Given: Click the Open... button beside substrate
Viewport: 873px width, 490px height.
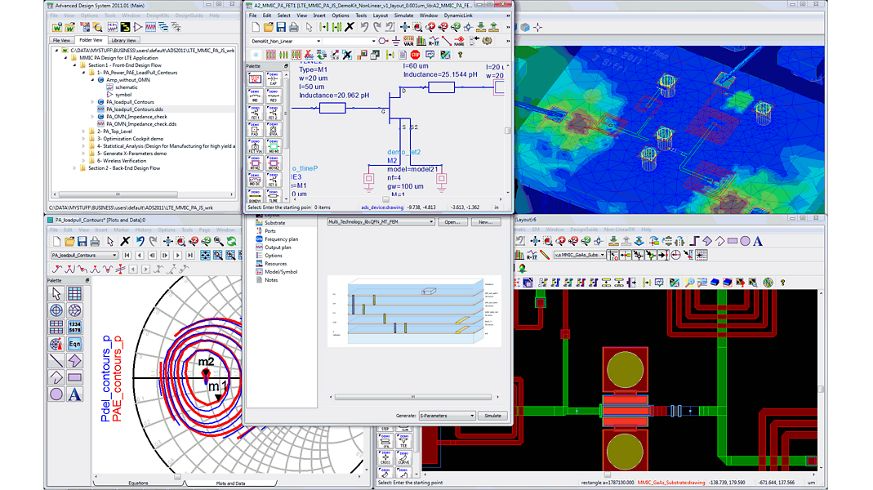Looking at the screenshot, I should click(x=451, y=222).
